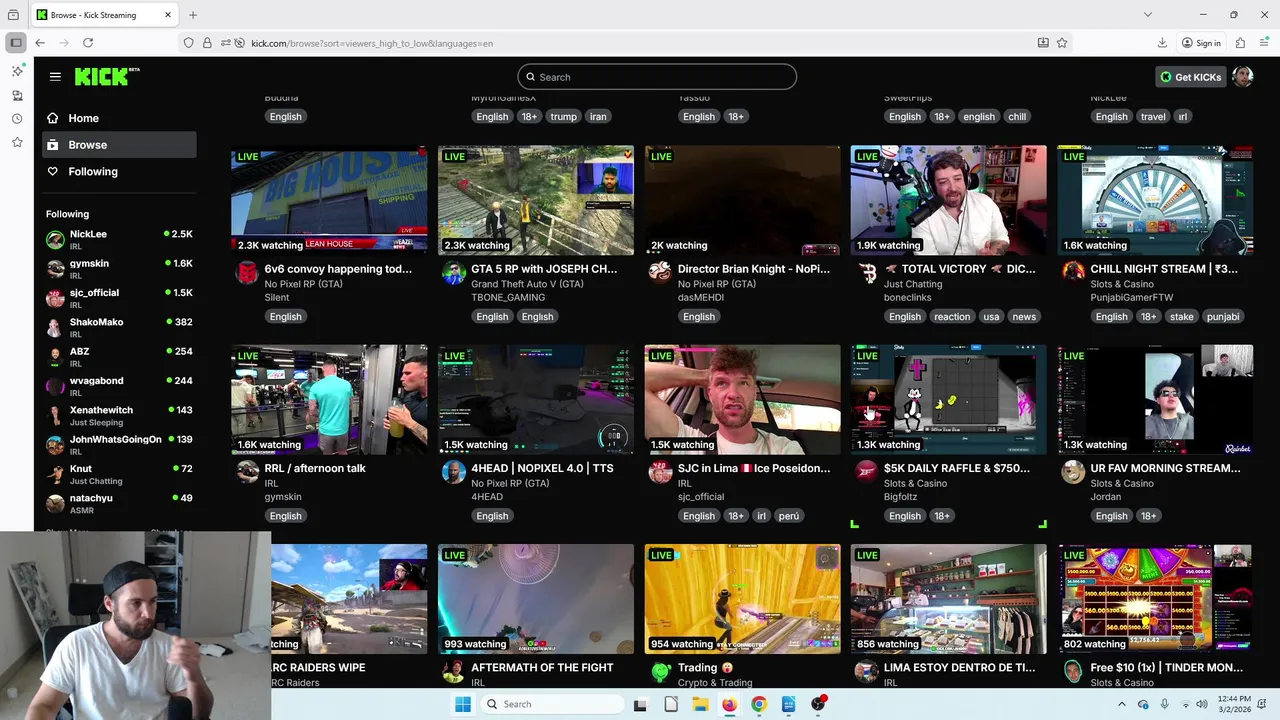Click Bigfoltz streamer avatar
1280x720 pixels.
tap(867, 472)
